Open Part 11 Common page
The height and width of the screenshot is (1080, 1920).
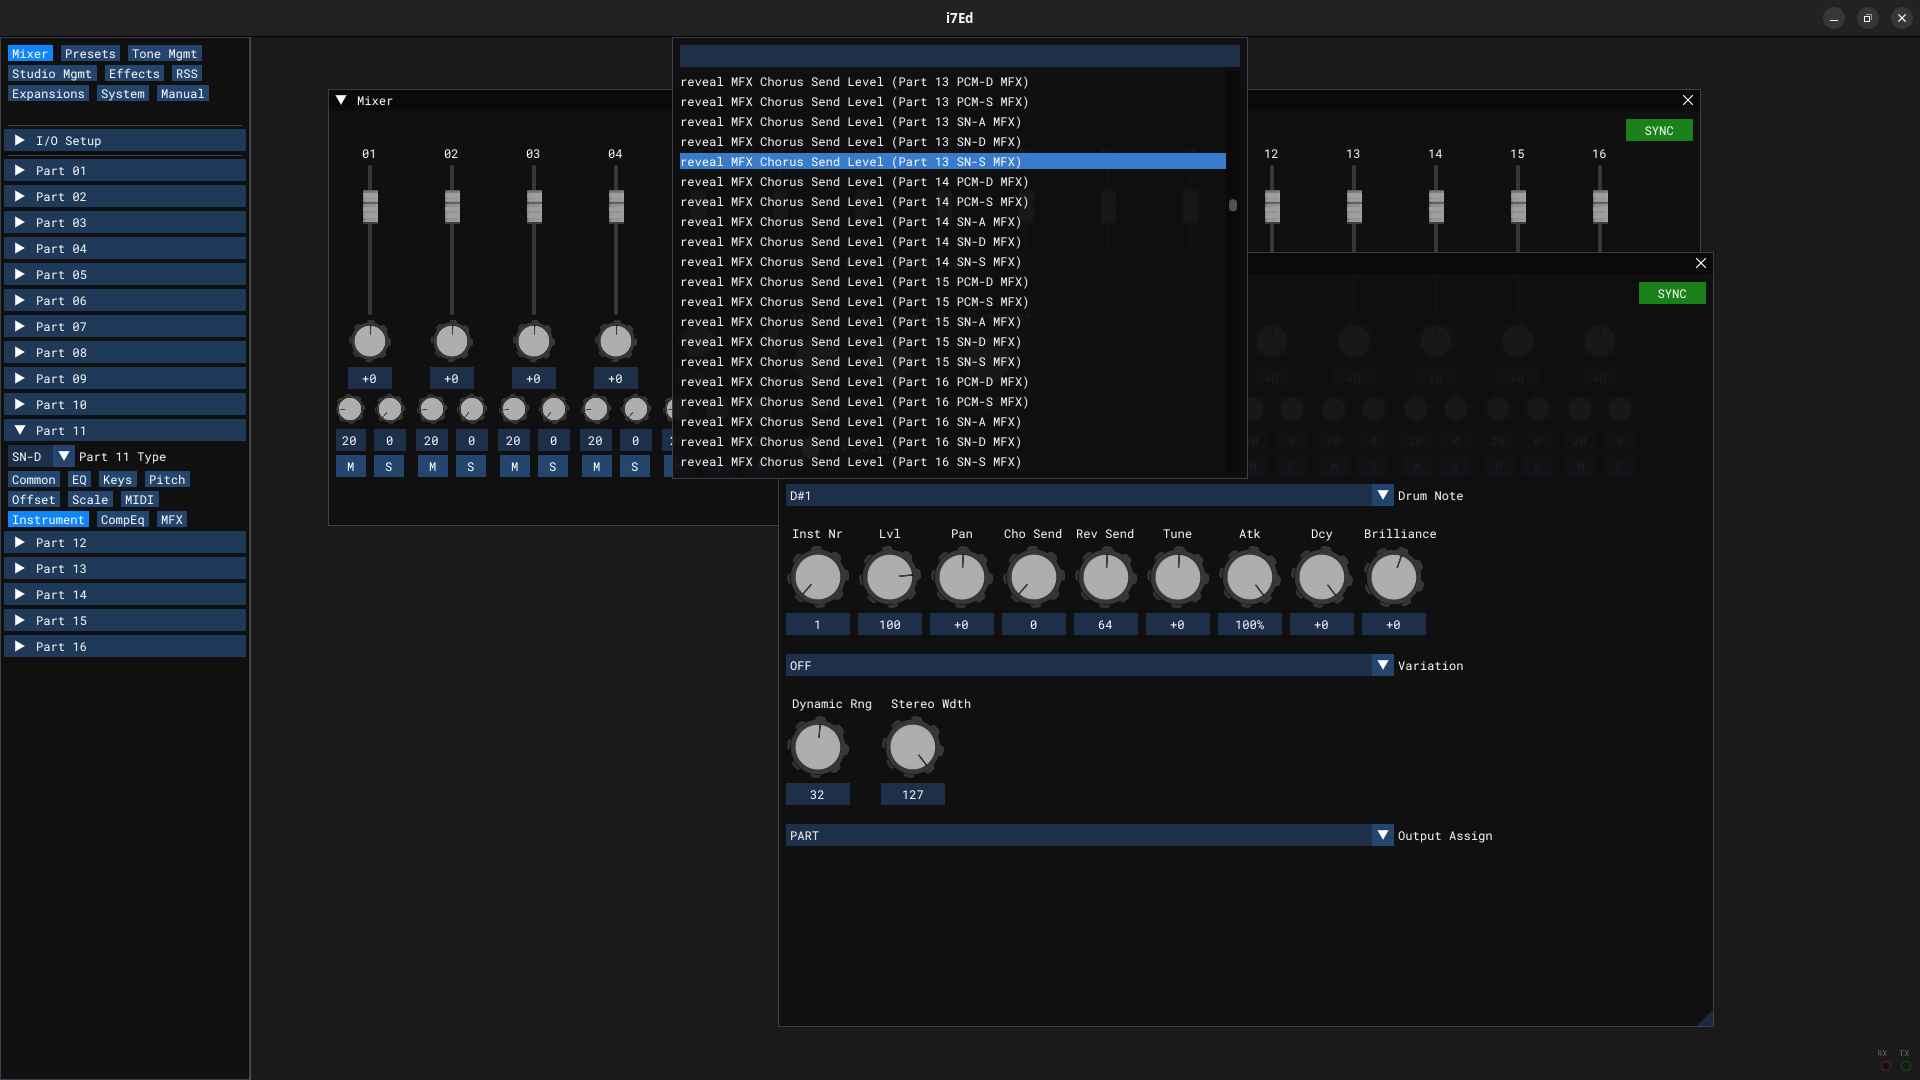tap(33, 480)
